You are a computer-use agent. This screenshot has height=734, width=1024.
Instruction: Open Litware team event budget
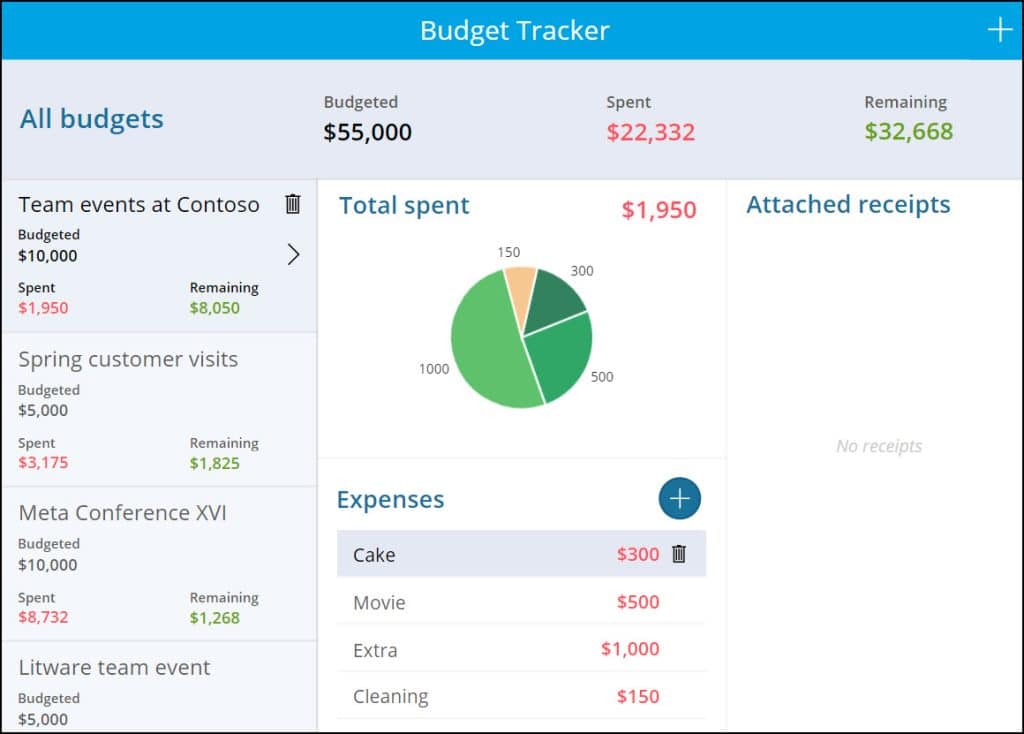coord(159,687)
